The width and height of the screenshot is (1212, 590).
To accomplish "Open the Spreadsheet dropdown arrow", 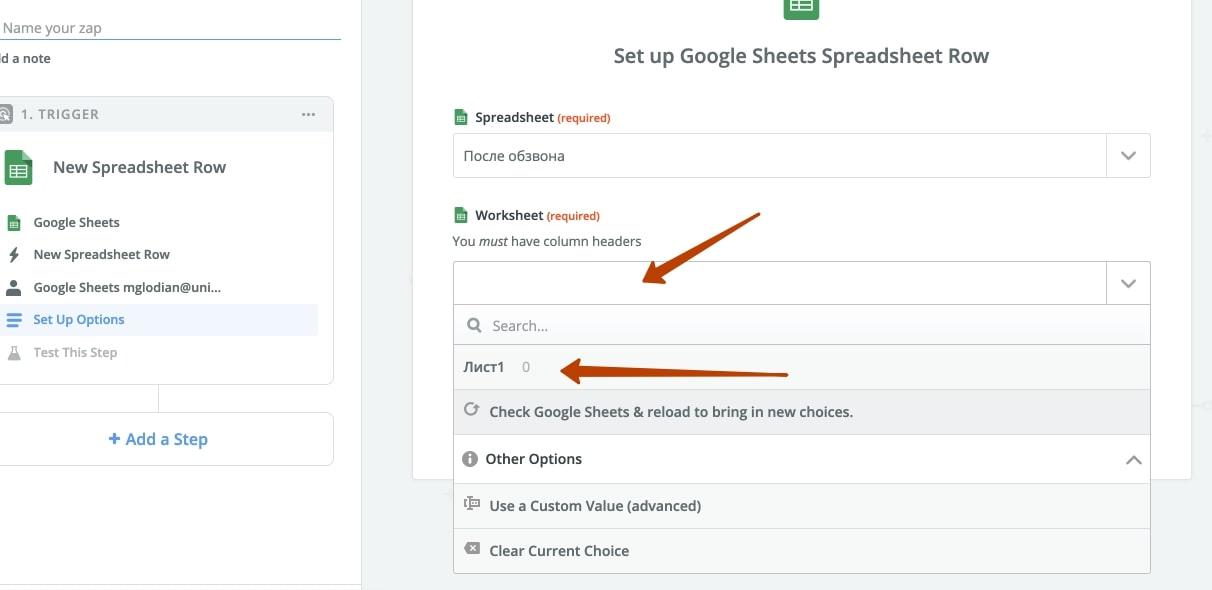I will point(1128,156).
